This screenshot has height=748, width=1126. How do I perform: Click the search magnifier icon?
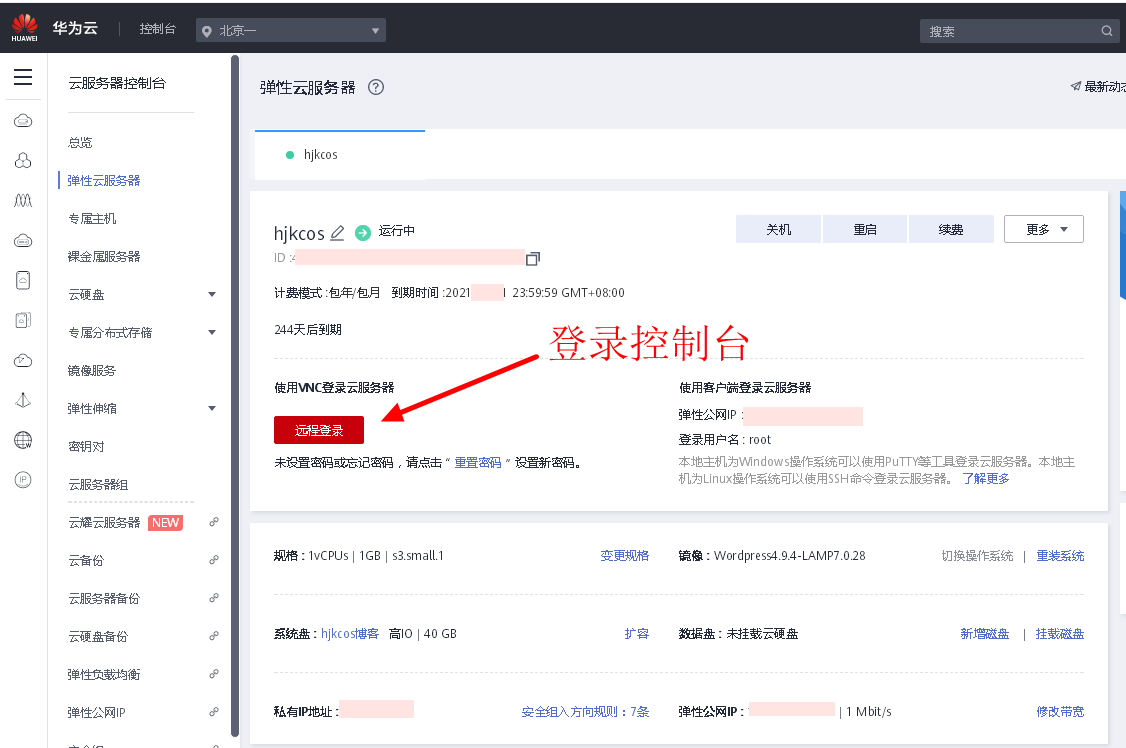(1107, 31)
